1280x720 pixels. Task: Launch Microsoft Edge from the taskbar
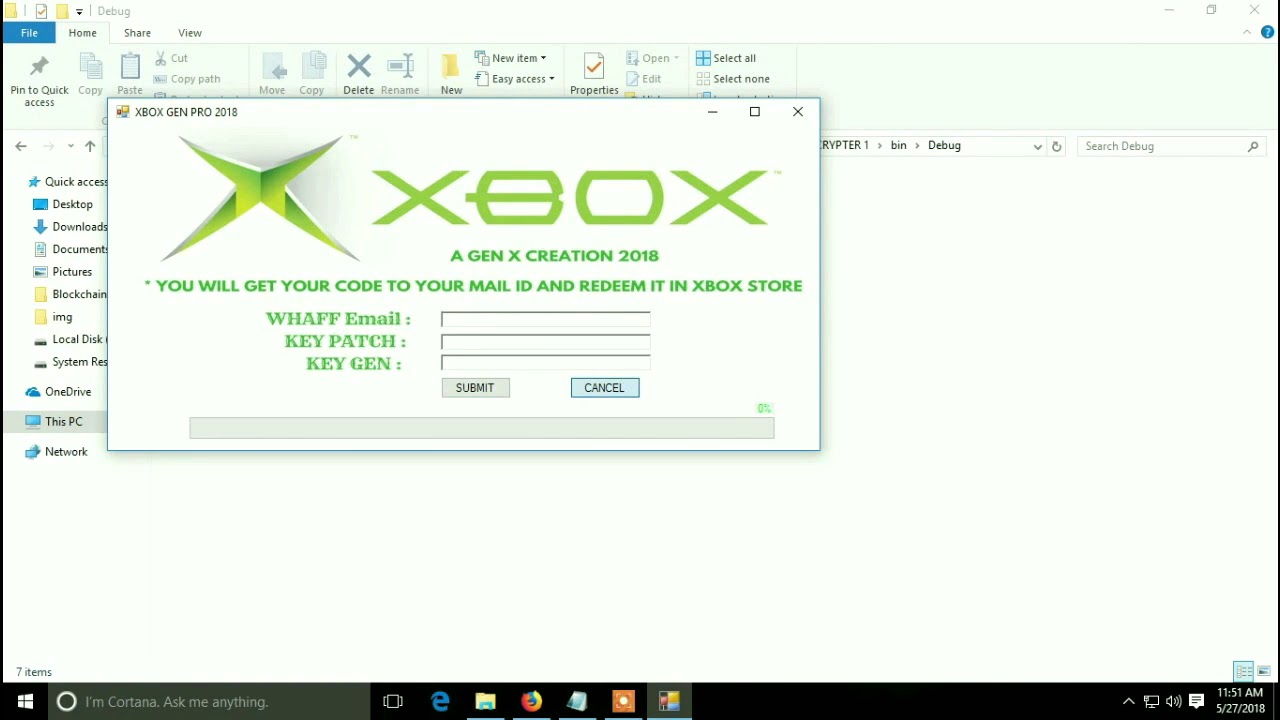coord(440,701)
